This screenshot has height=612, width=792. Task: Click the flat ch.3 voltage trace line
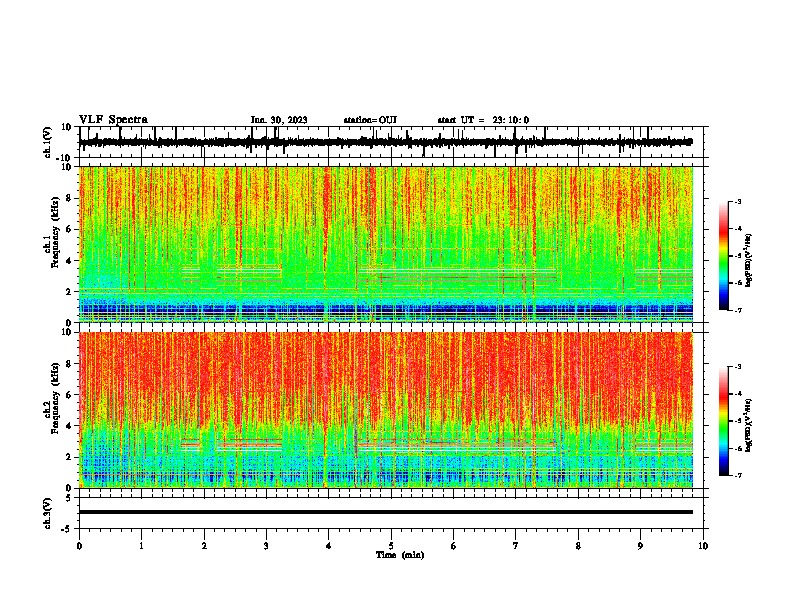[x=385, y=512]
